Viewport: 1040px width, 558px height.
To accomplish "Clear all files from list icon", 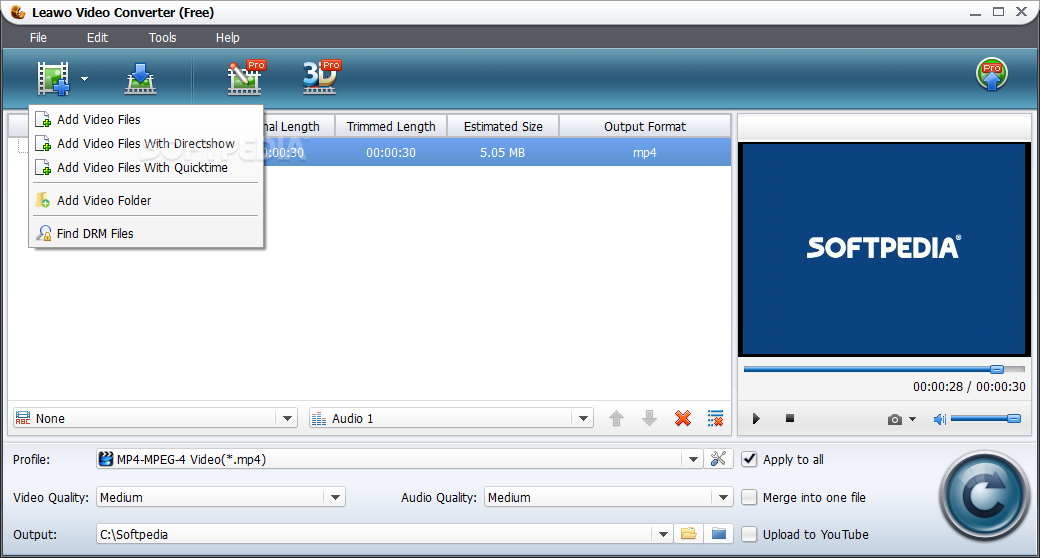I will [716, 418].
